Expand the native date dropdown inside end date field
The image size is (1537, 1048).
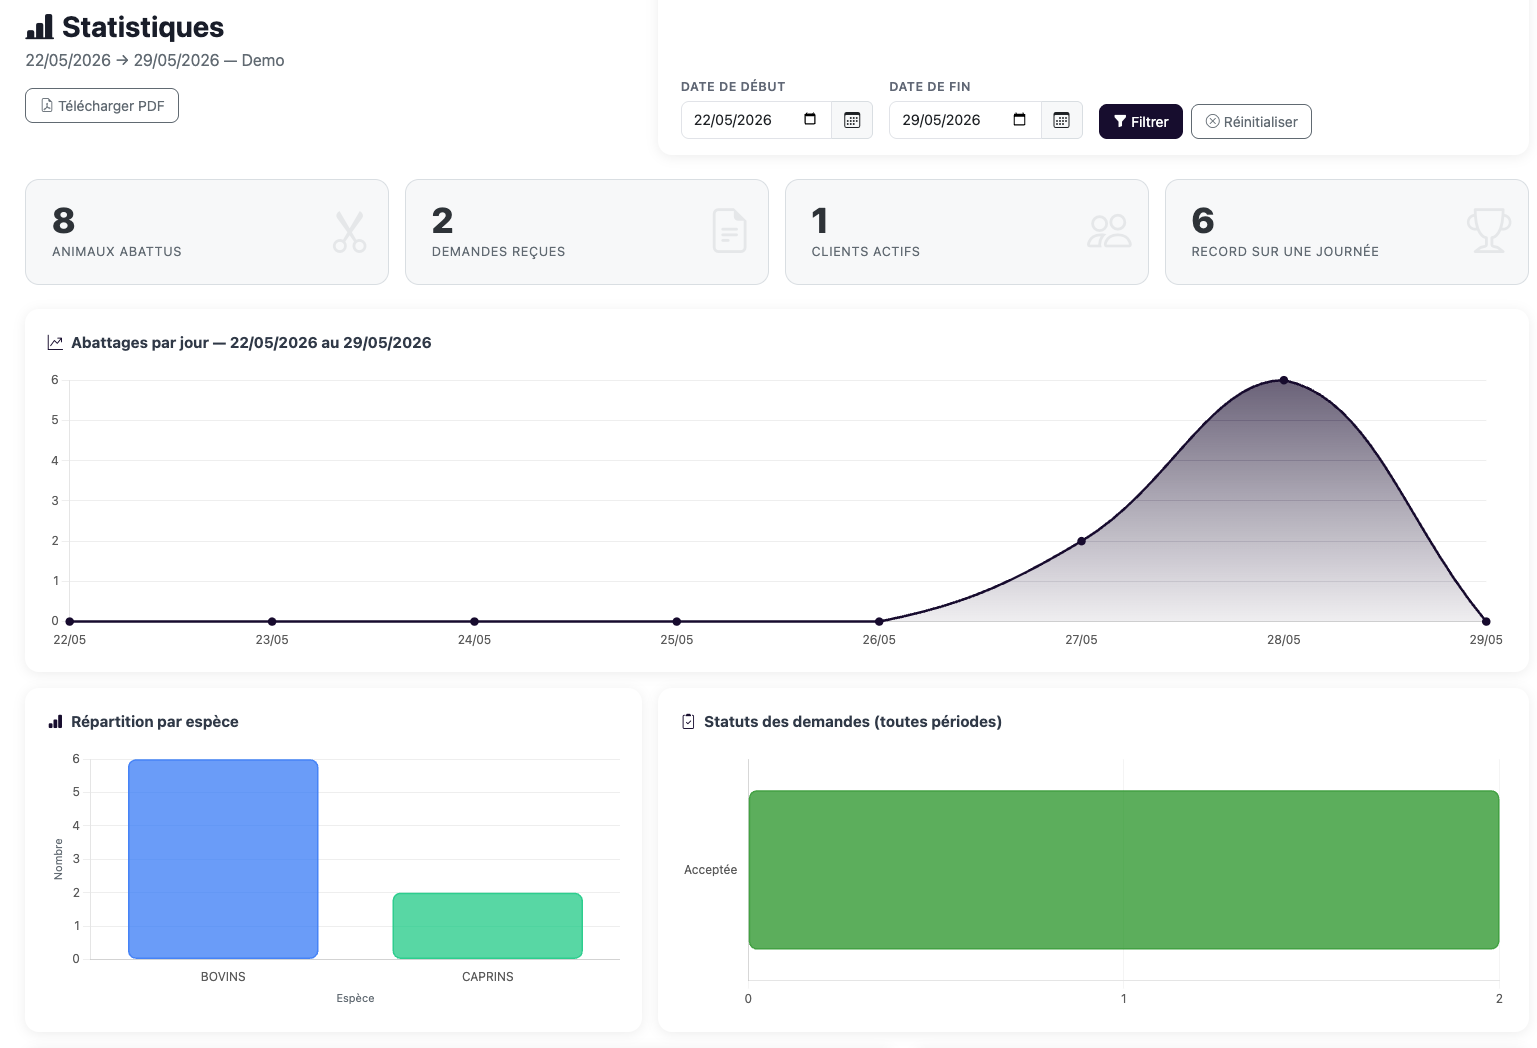[1019, 120]
